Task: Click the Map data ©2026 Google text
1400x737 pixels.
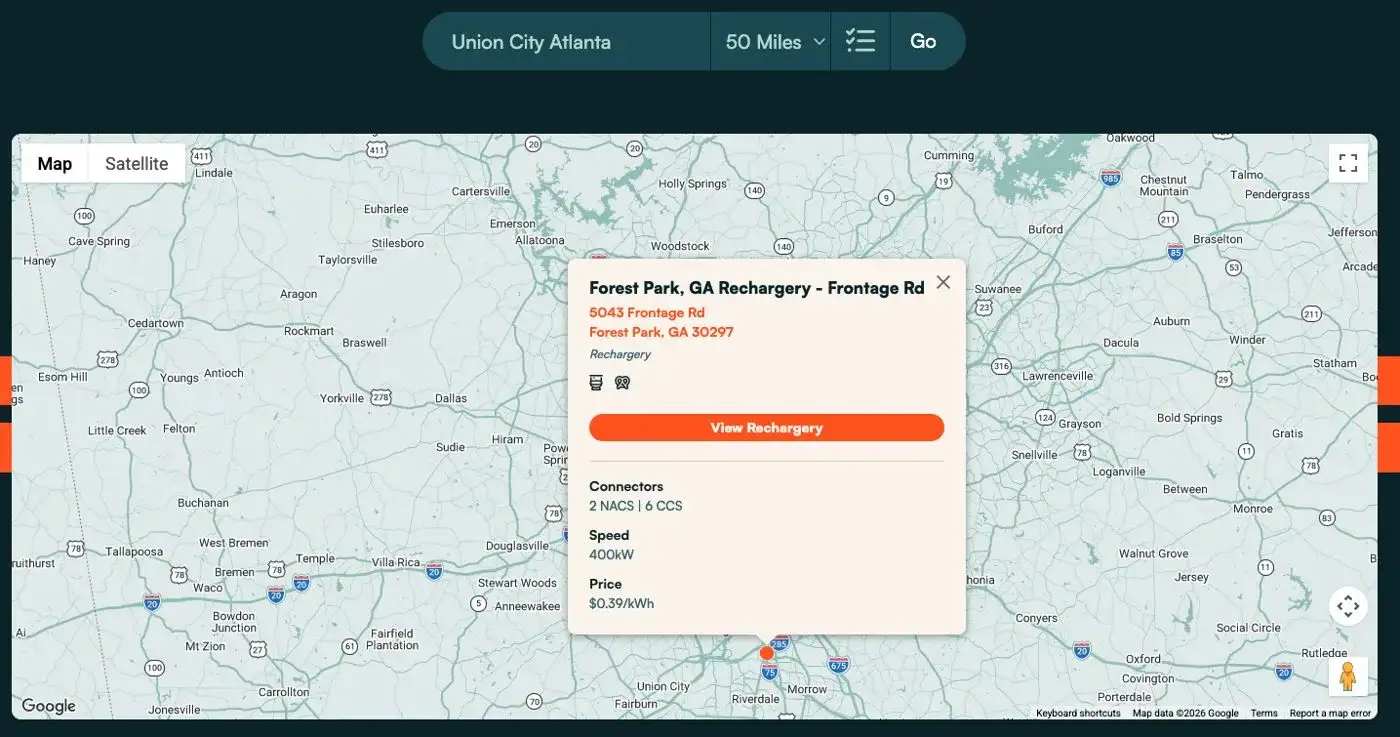Action: (1185, 713)
